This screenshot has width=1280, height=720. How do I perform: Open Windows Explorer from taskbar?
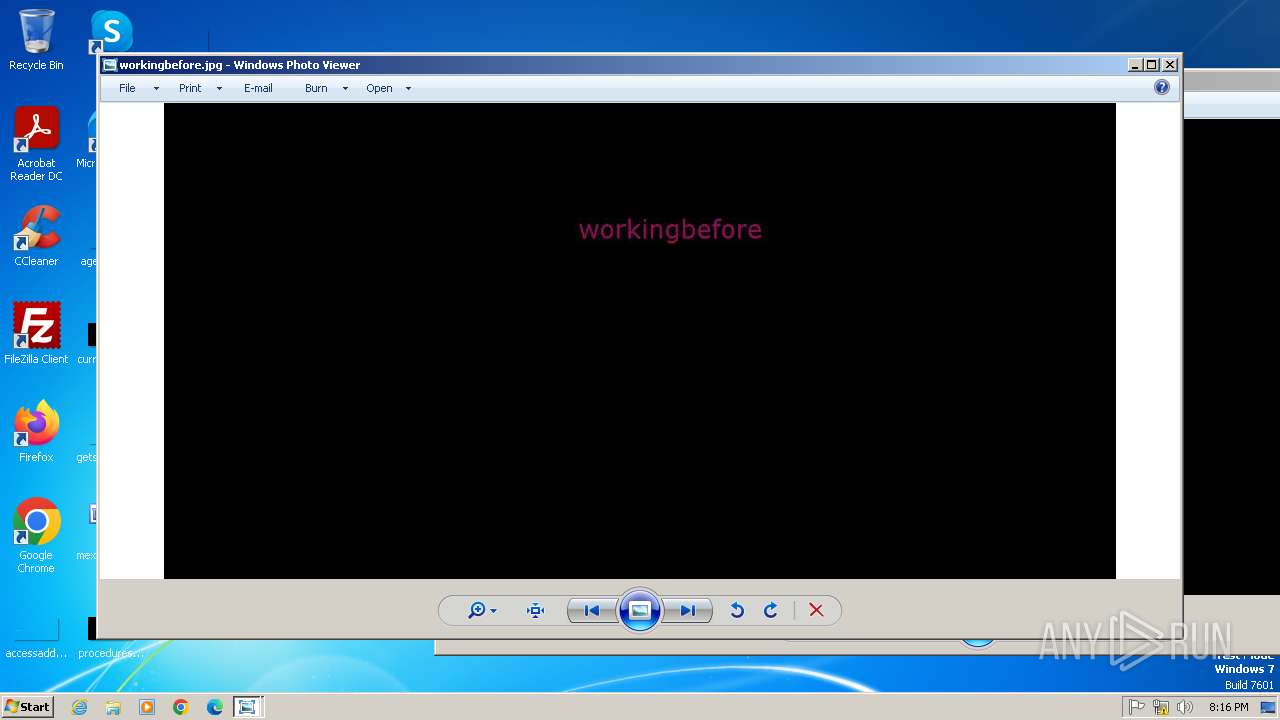pos(113,707)
